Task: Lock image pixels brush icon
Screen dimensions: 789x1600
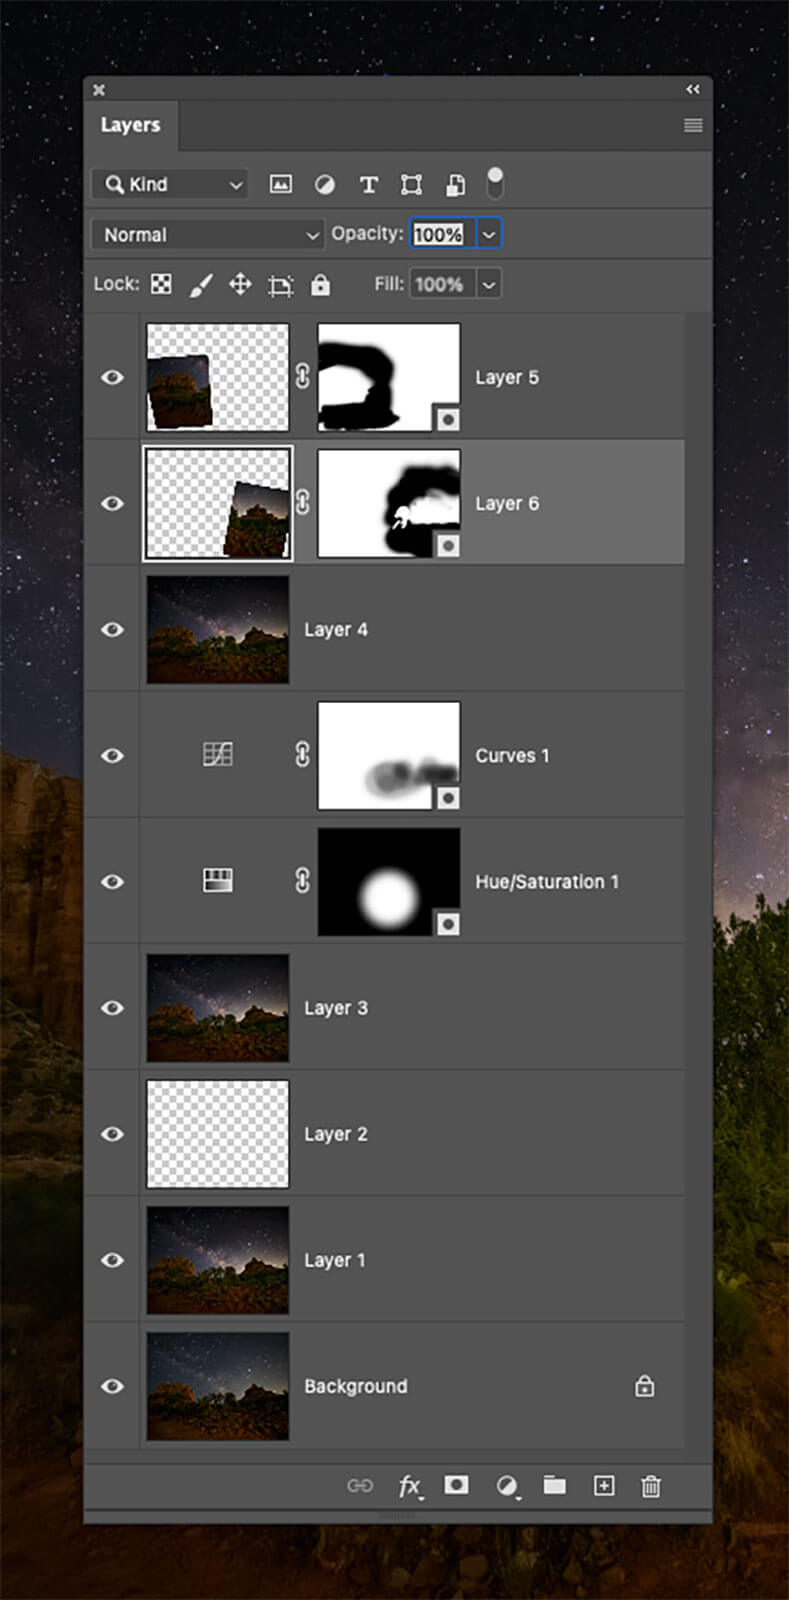Action: [201, 285]
